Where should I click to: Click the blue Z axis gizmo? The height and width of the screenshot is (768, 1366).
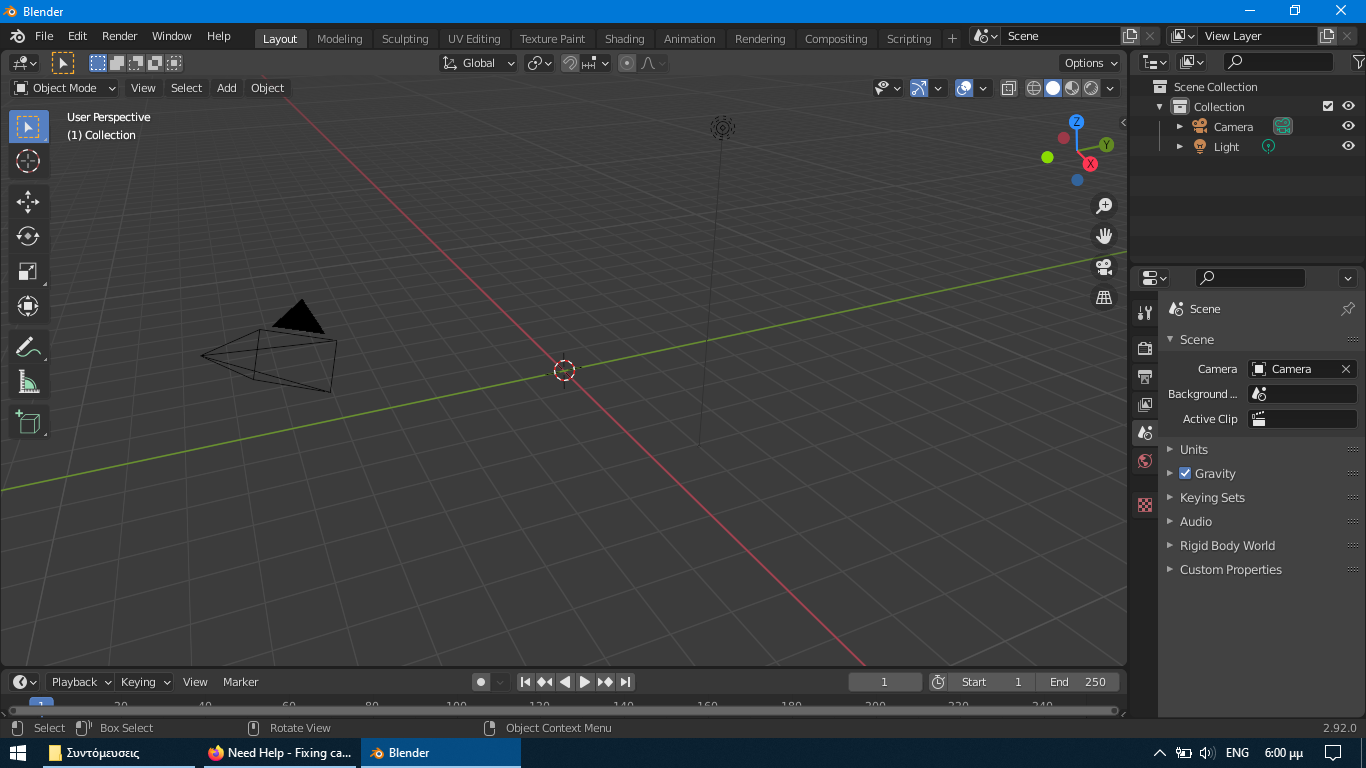pyautogui.click(x=1076, y=122)
